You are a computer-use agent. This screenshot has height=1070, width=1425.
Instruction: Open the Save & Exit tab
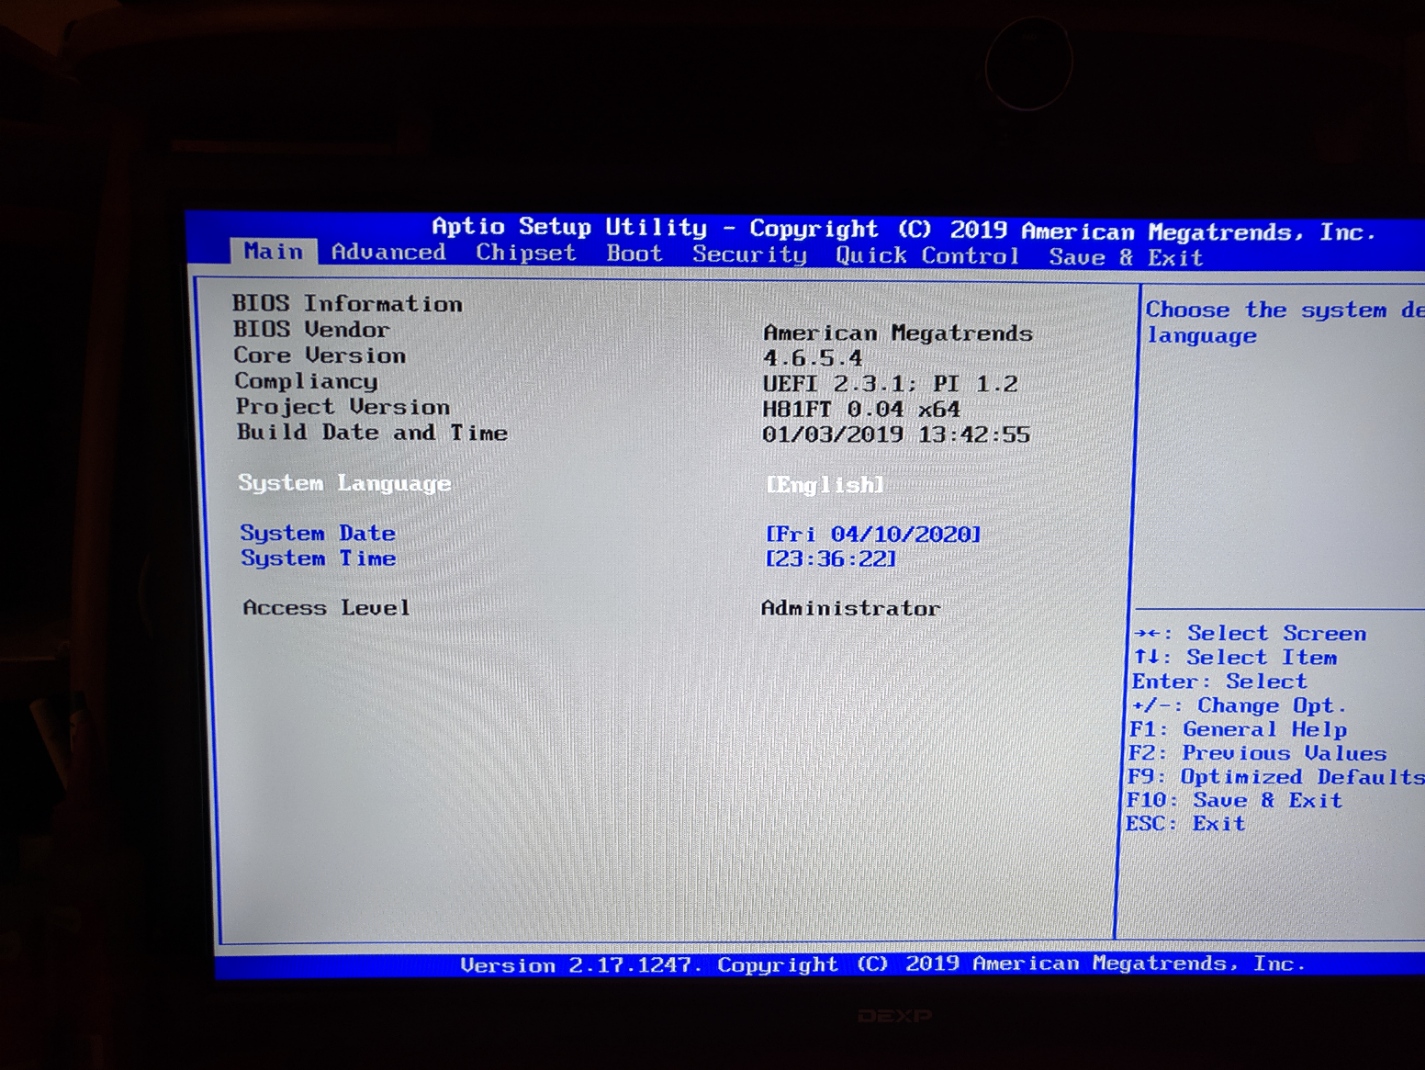coord(1125,258)
